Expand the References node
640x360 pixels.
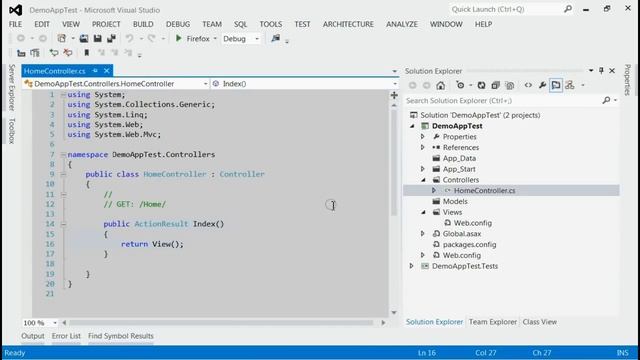click(423, 147)
